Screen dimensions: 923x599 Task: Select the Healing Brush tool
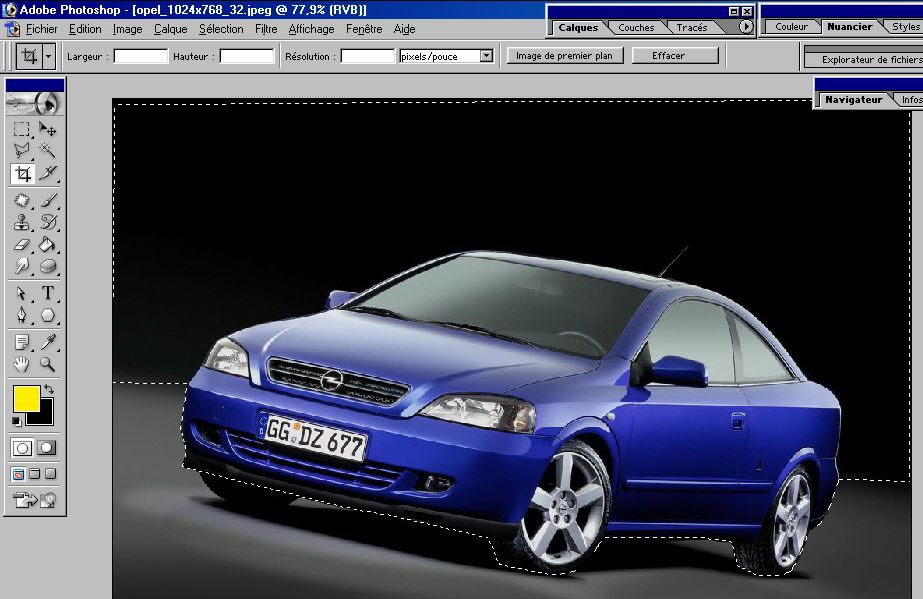click(x=22, y=201)
